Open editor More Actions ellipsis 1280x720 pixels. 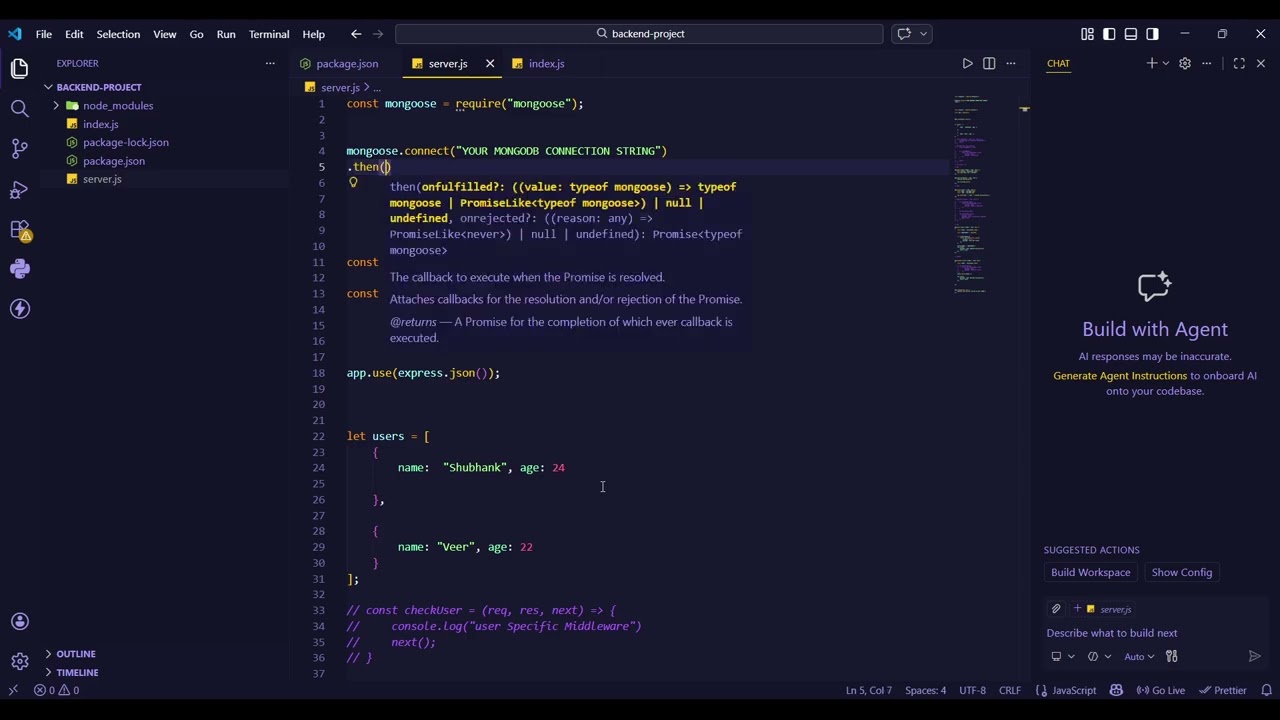(x=1011, y=63)
